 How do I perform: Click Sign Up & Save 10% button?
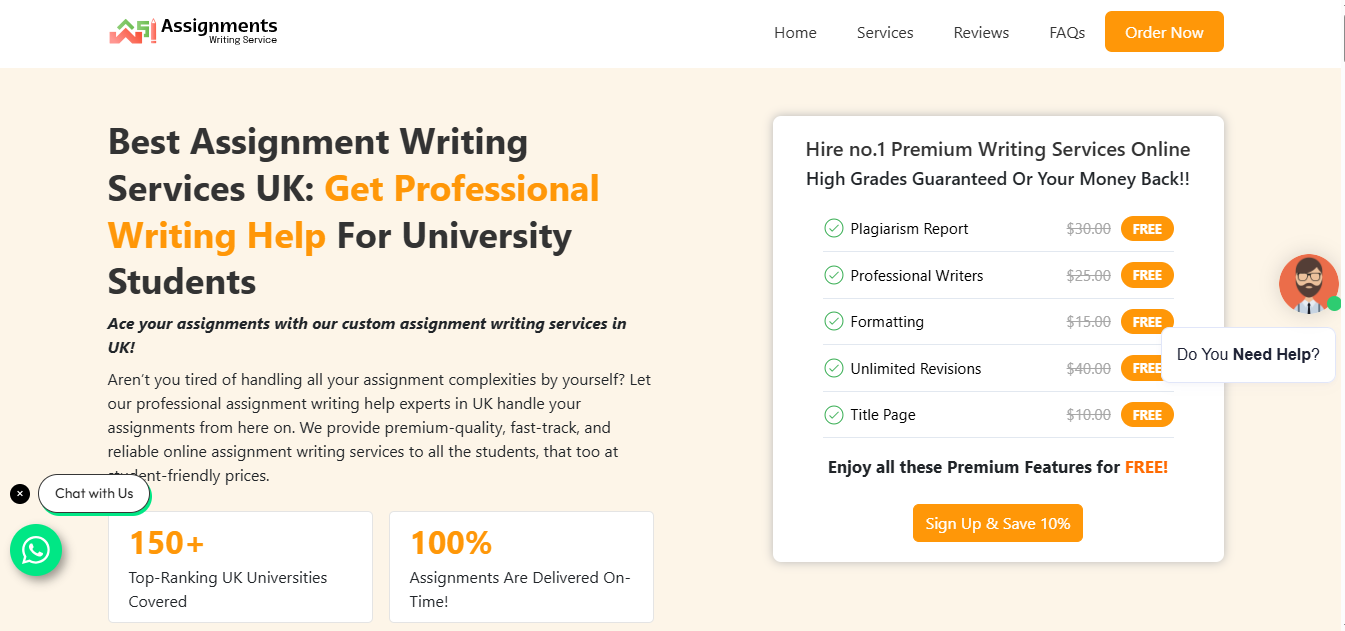[x=998, y=523]
